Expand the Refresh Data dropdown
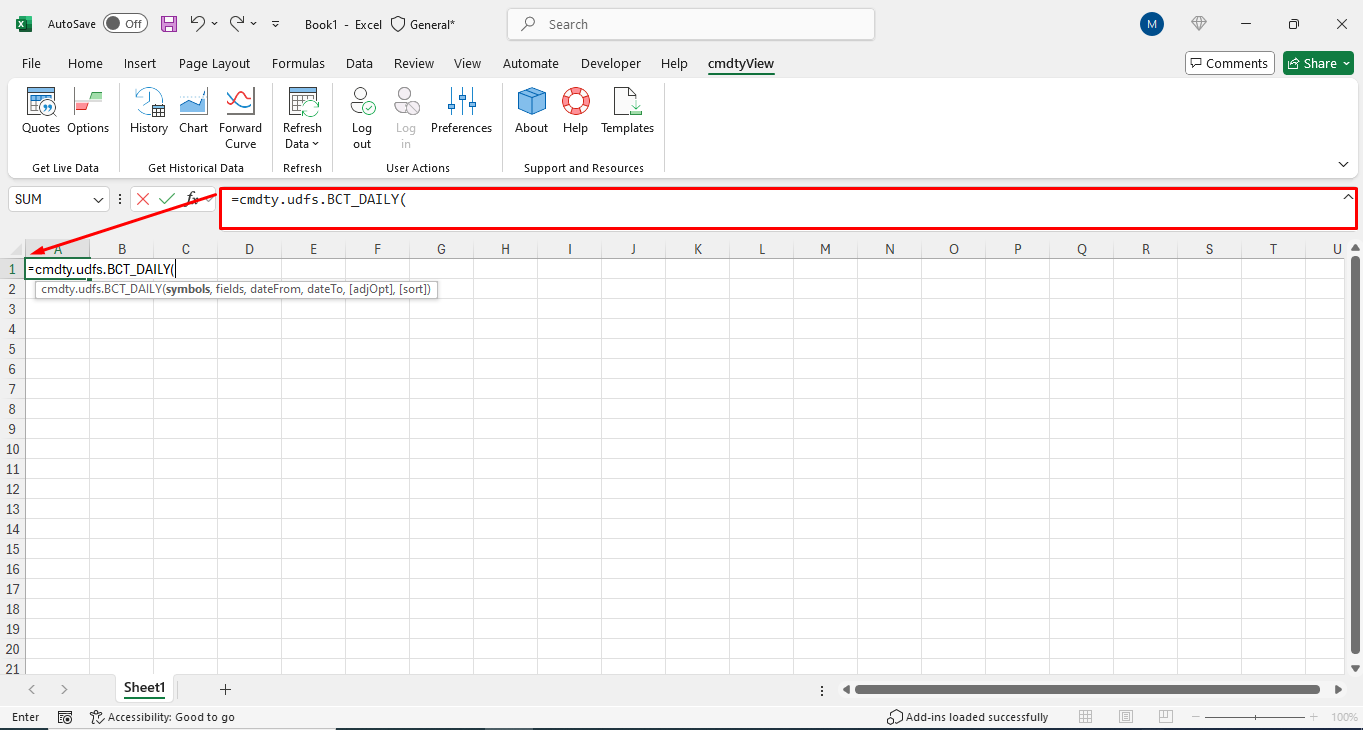 point(302,118)
